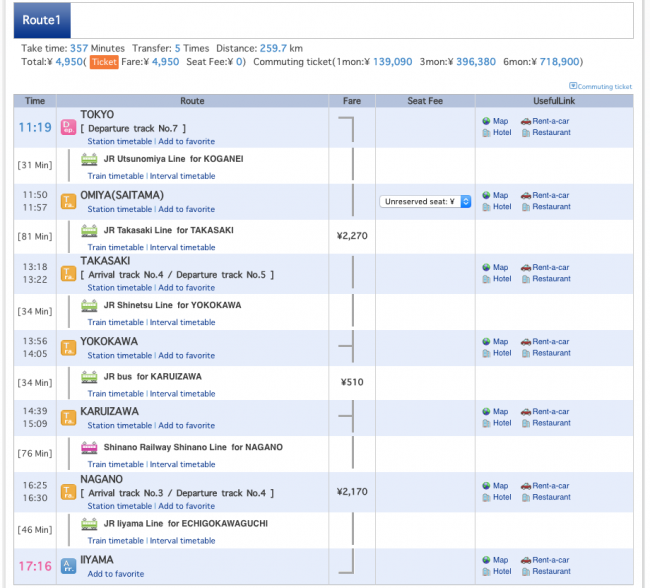
Task: Open Interval timetable for JR bus
Action: [182, 394]
